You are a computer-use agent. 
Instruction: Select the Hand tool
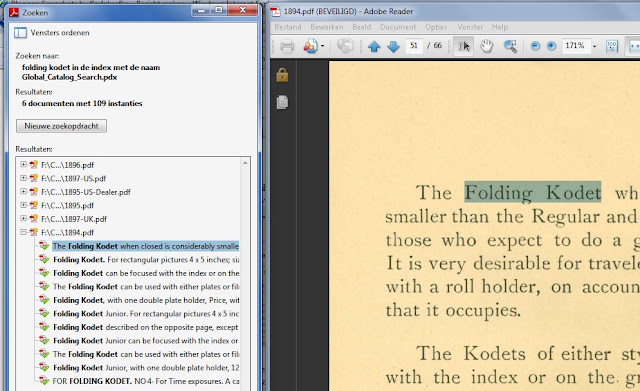487,46
